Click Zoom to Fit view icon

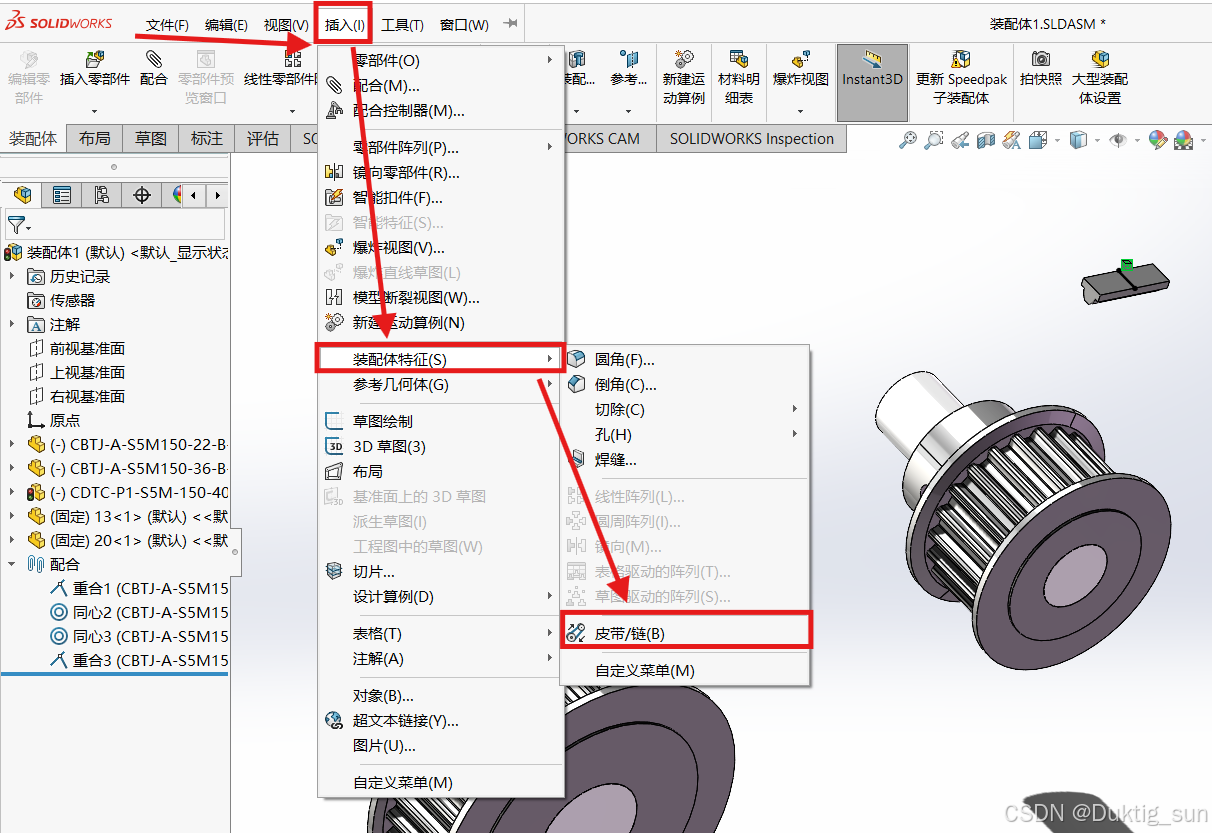click(x=907, y=141)
